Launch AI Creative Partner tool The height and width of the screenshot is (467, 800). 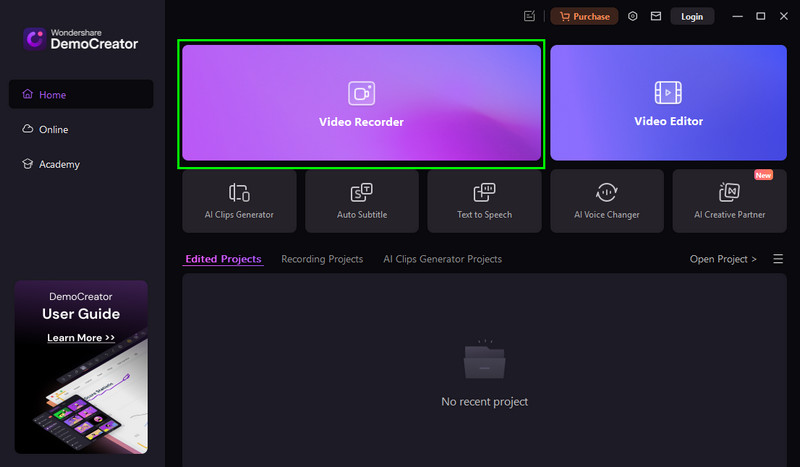[x=730, y=201]
